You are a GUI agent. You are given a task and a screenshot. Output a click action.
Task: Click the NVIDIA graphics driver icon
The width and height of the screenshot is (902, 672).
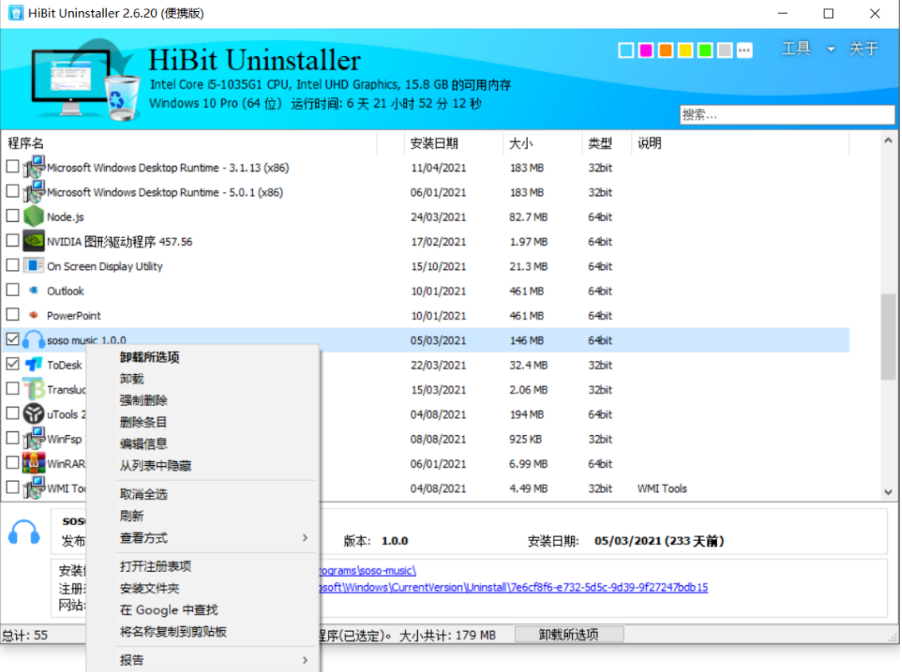coord(33,241)
